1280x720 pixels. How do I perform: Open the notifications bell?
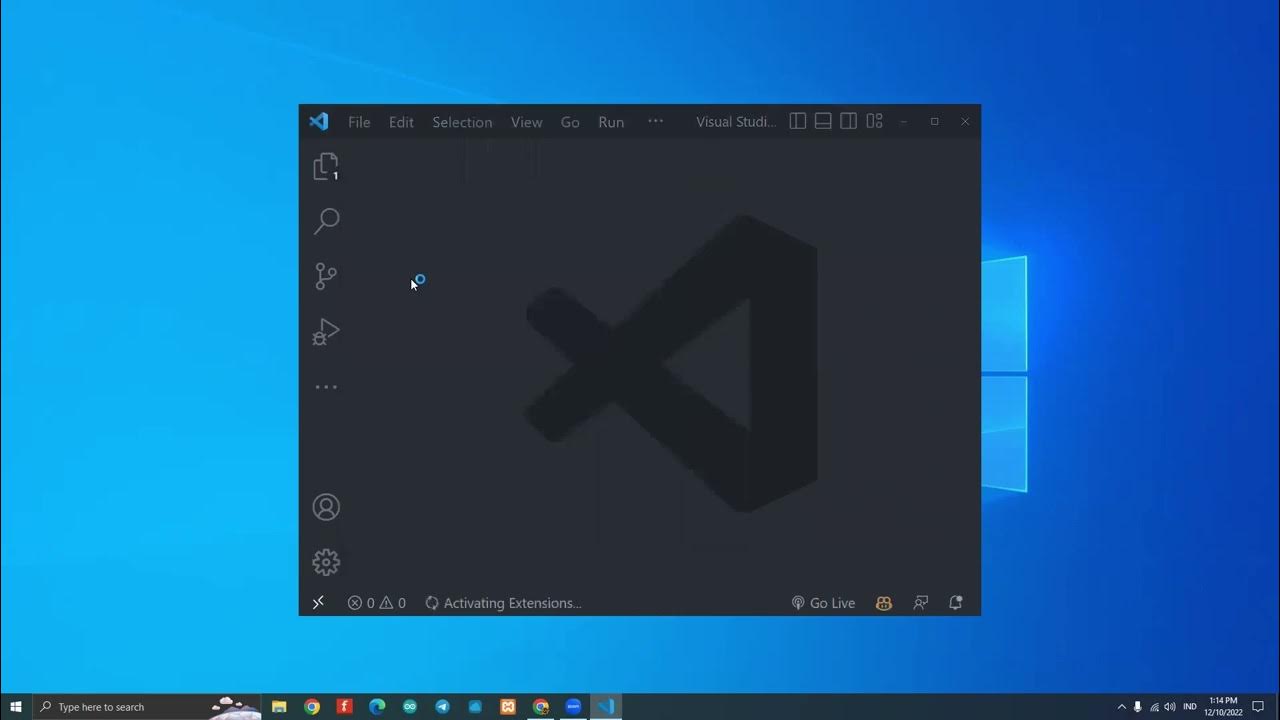click(955, 603)
